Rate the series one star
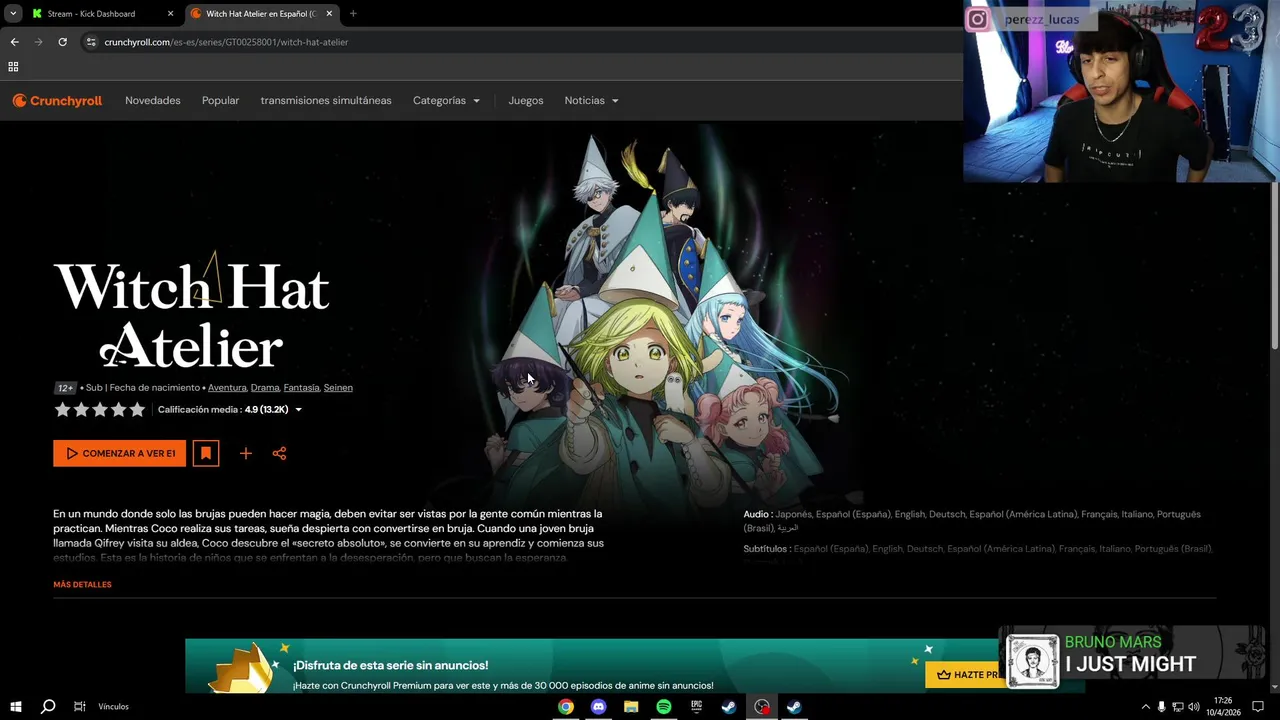Image resolution: width=1280 pixels, height=720 pixels. pyautogui.click(x=62, y=409)
